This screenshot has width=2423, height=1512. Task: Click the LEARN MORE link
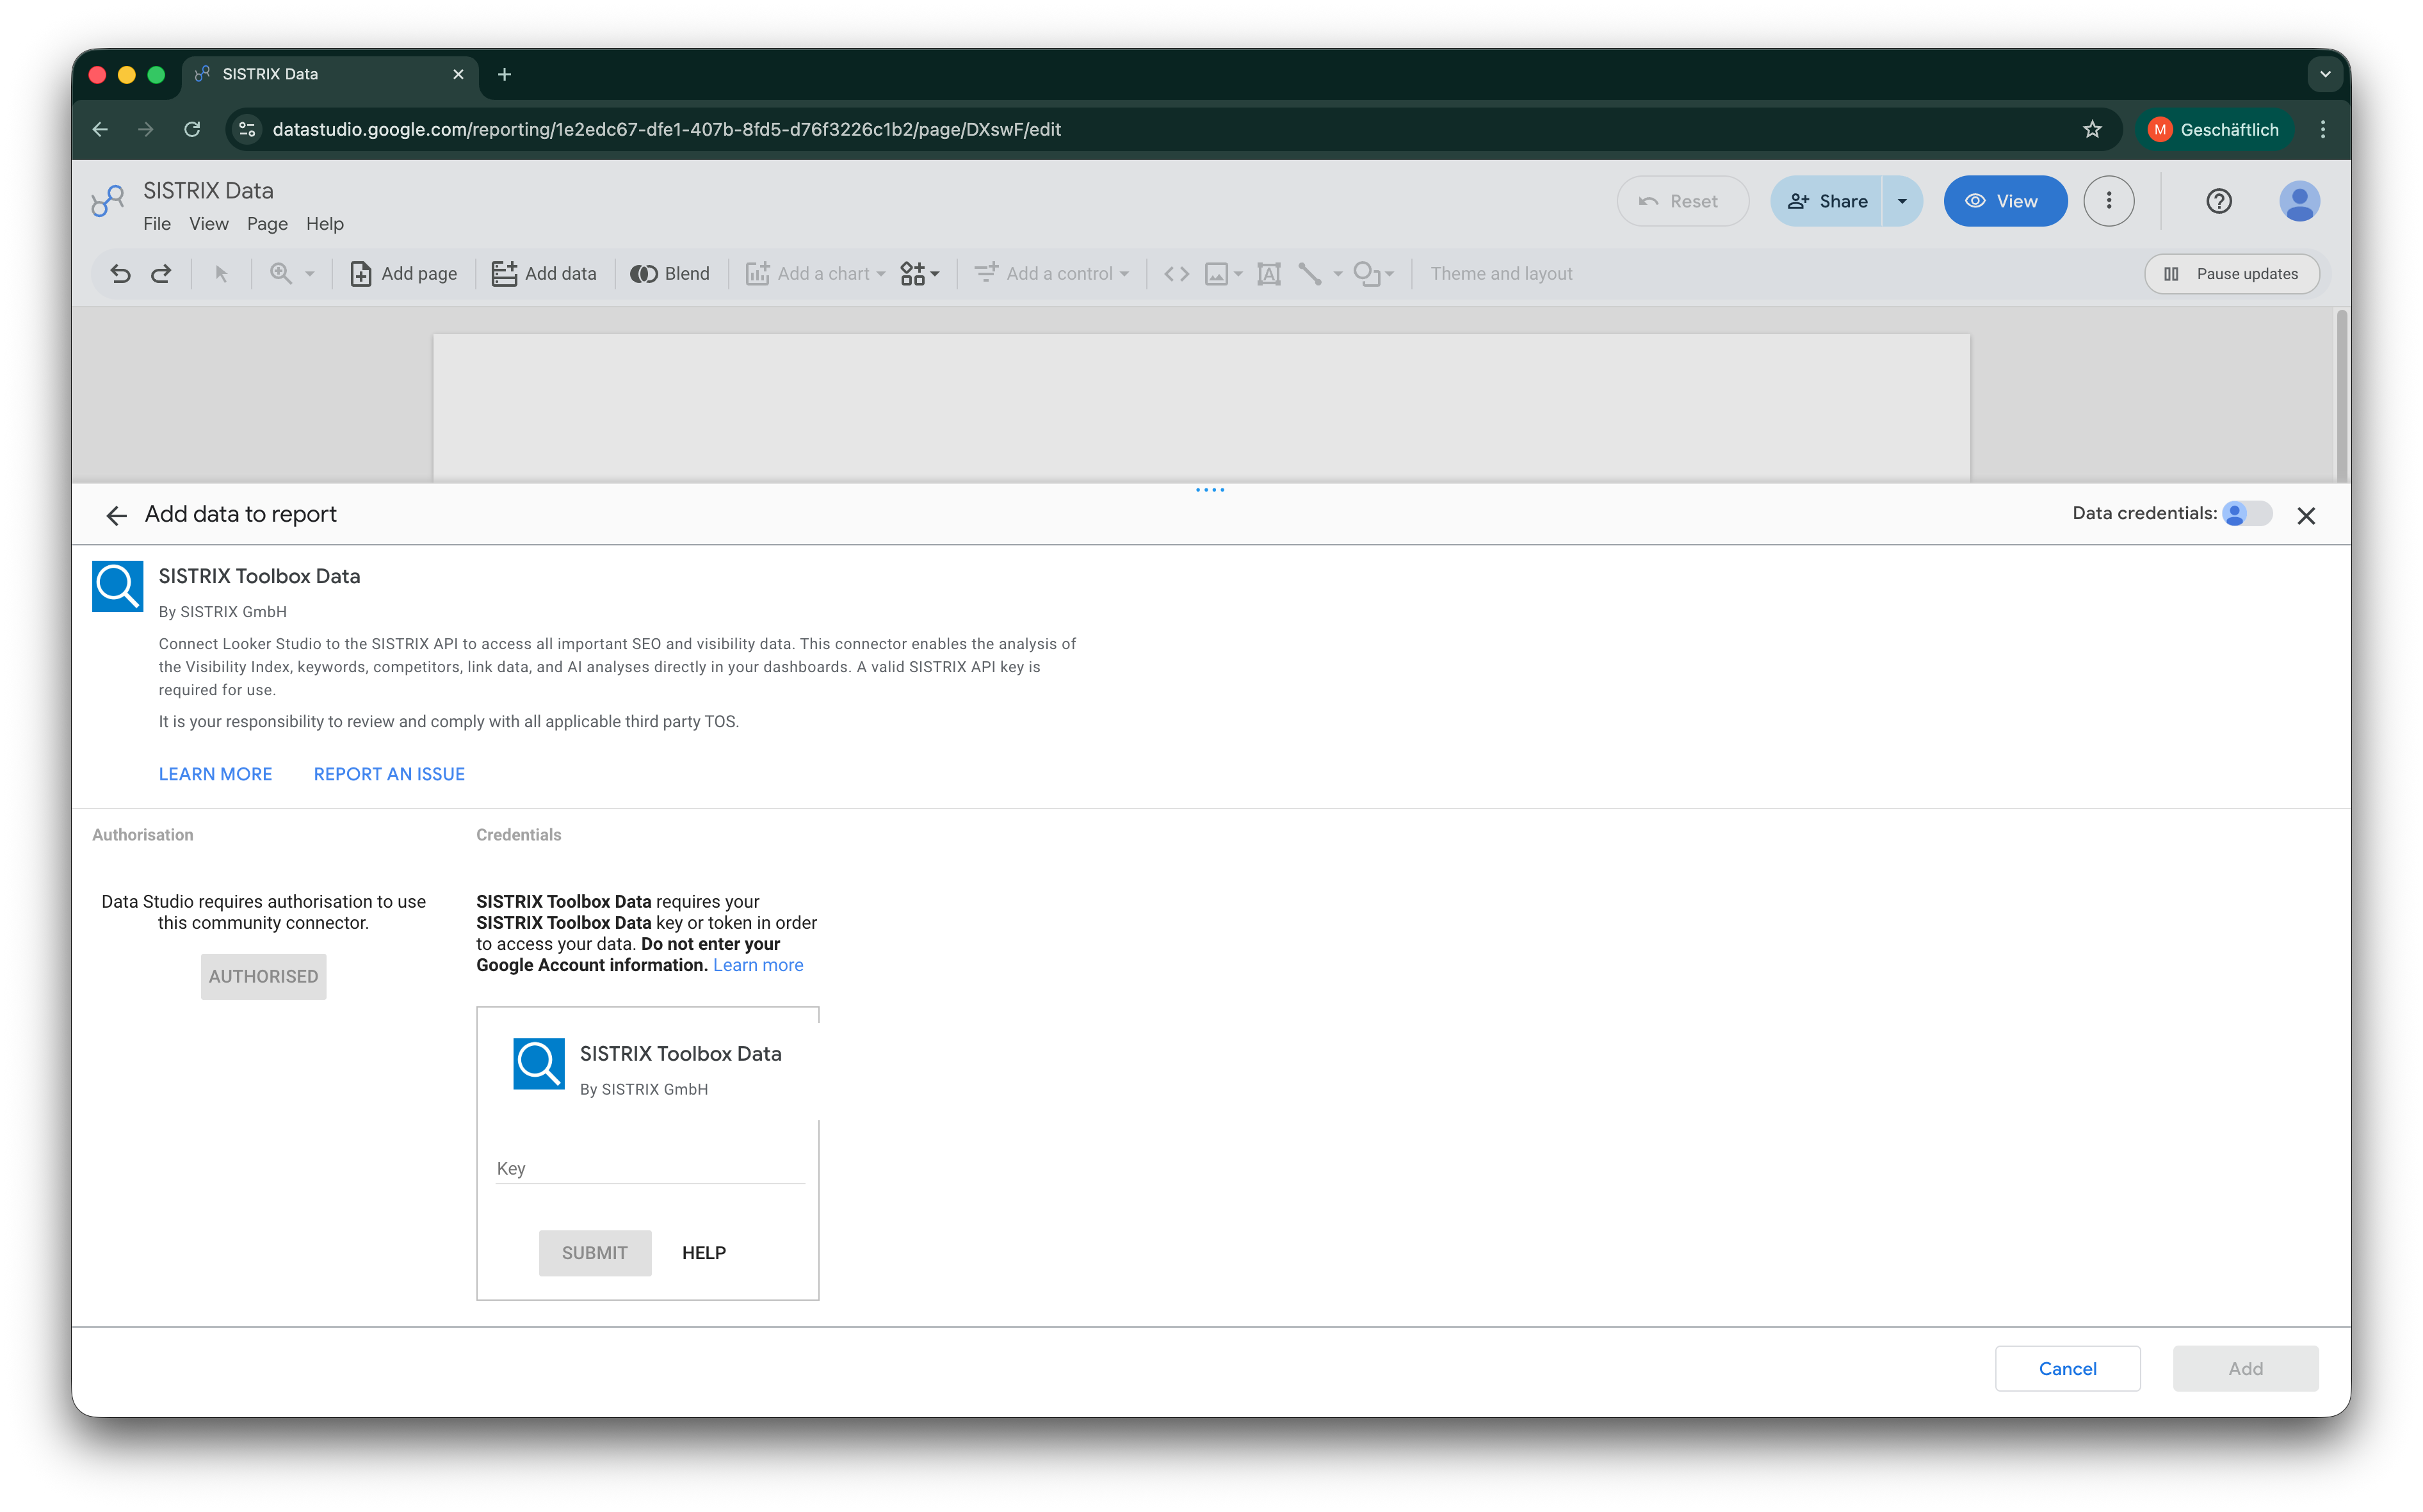coord(215,774)
